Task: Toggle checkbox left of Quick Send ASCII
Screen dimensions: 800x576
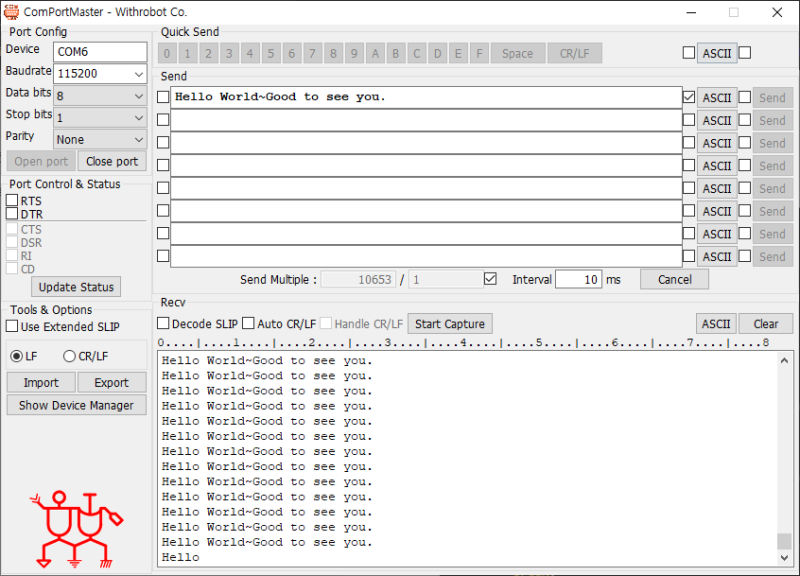Action: point(689,53)
